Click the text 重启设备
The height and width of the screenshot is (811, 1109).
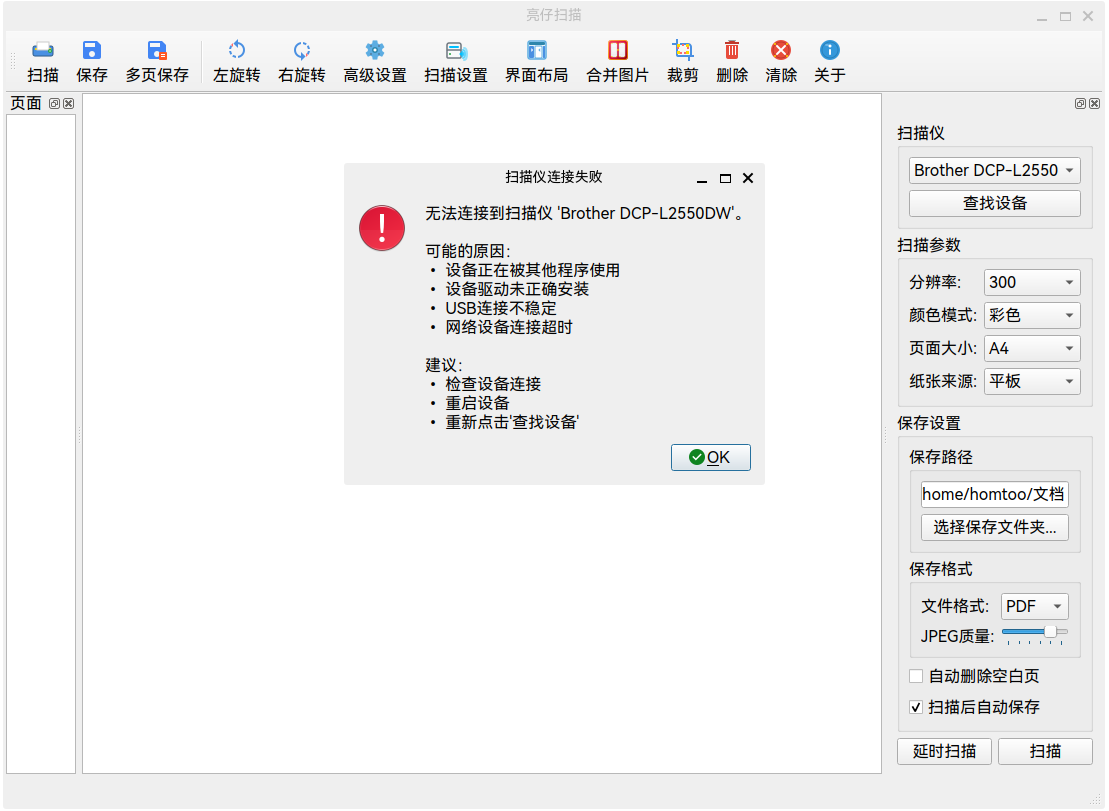477,403
